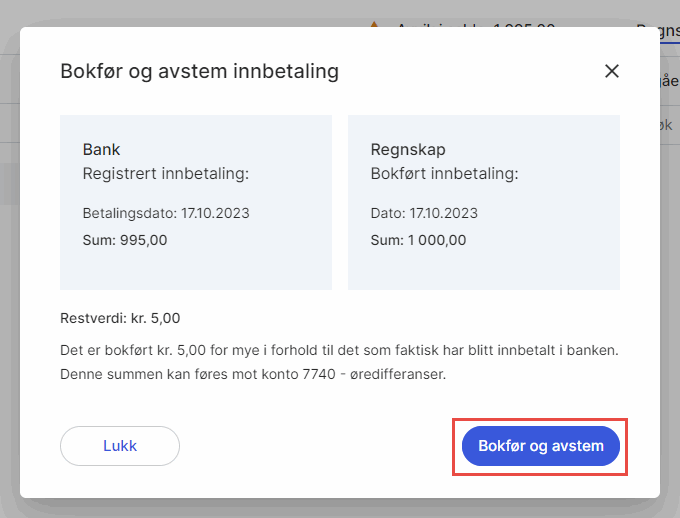
Task: Click the bank Sum: 995,00 amount
Action: pos(125,240)
